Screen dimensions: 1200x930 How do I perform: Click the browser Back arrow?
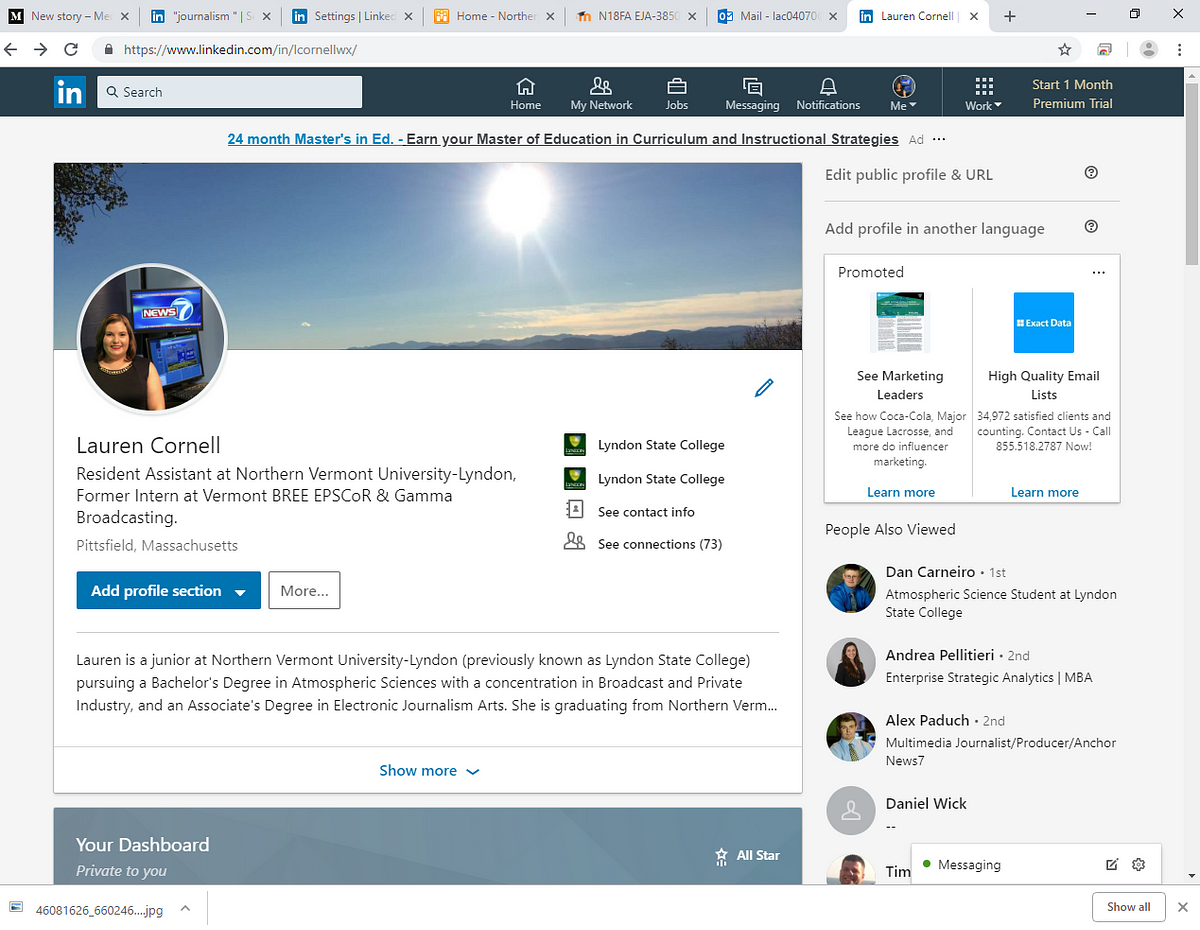click(12, 49)
